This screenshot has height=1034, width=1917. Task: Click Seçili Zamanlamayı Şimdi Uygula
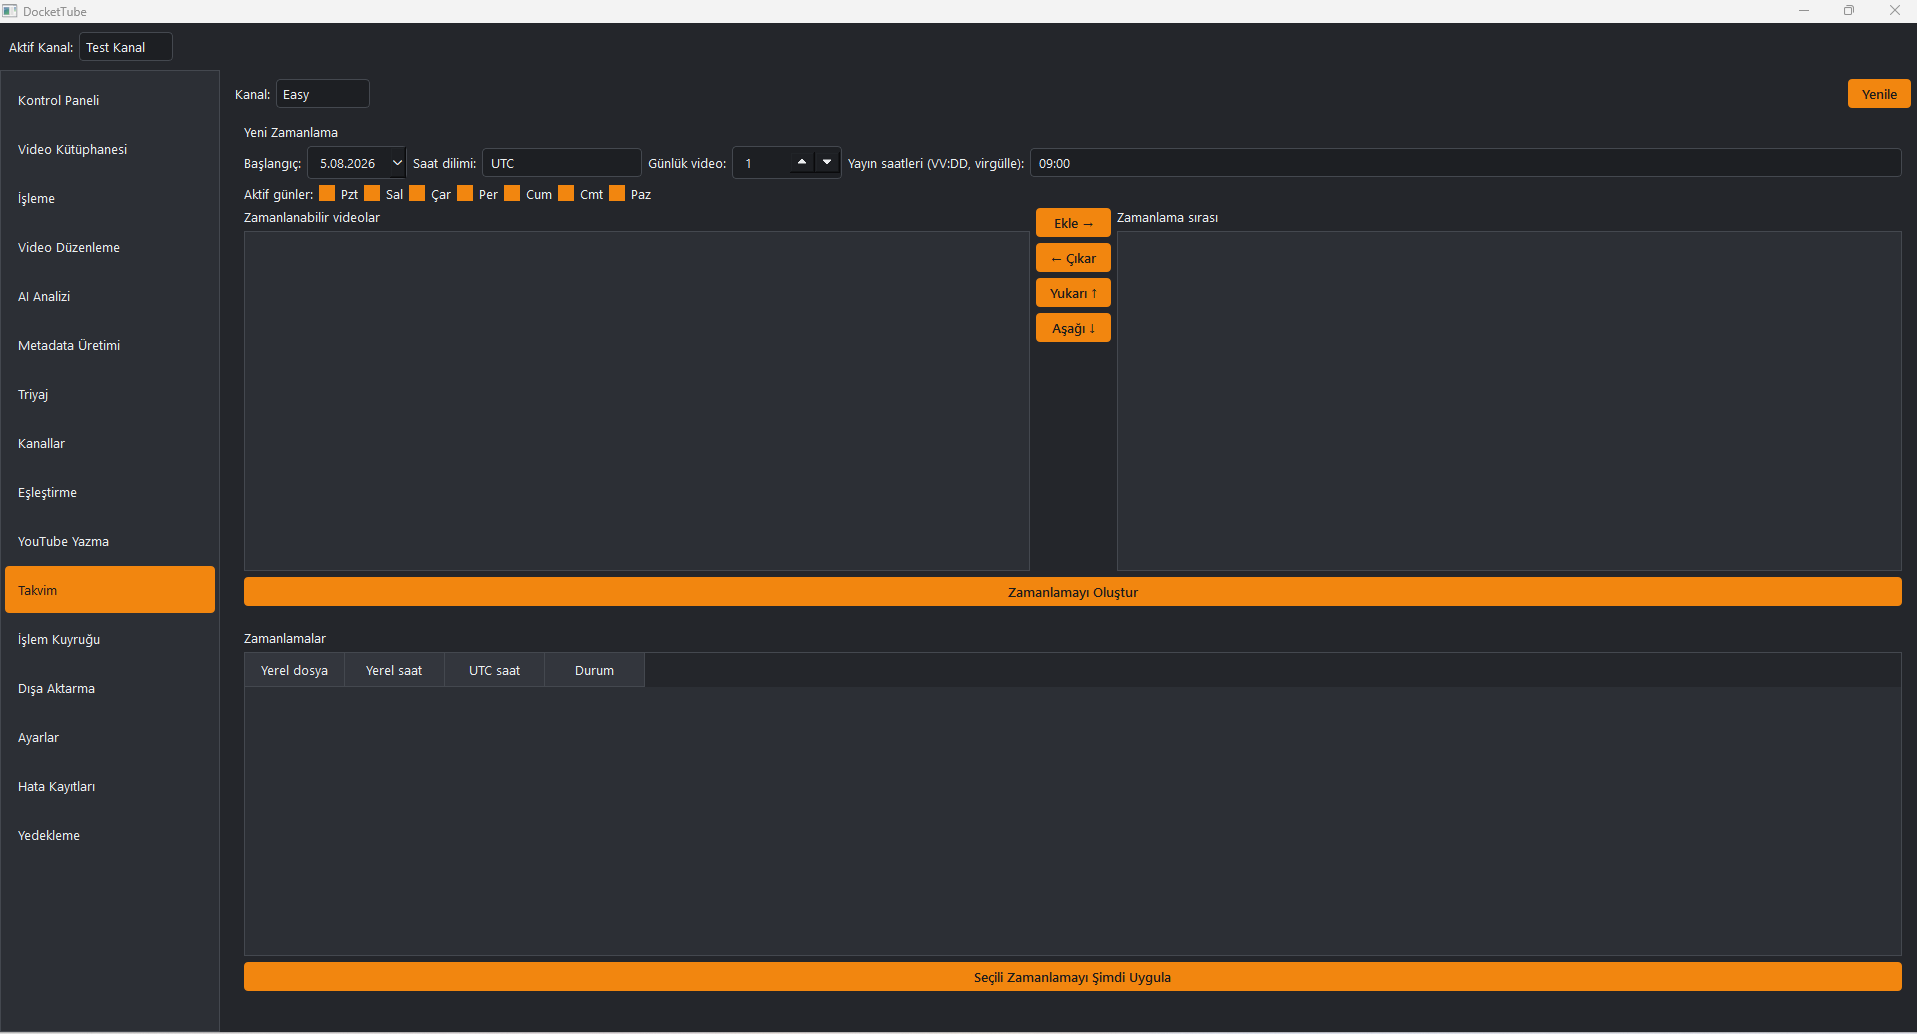pyautogui.click(x=1073, y=977)
